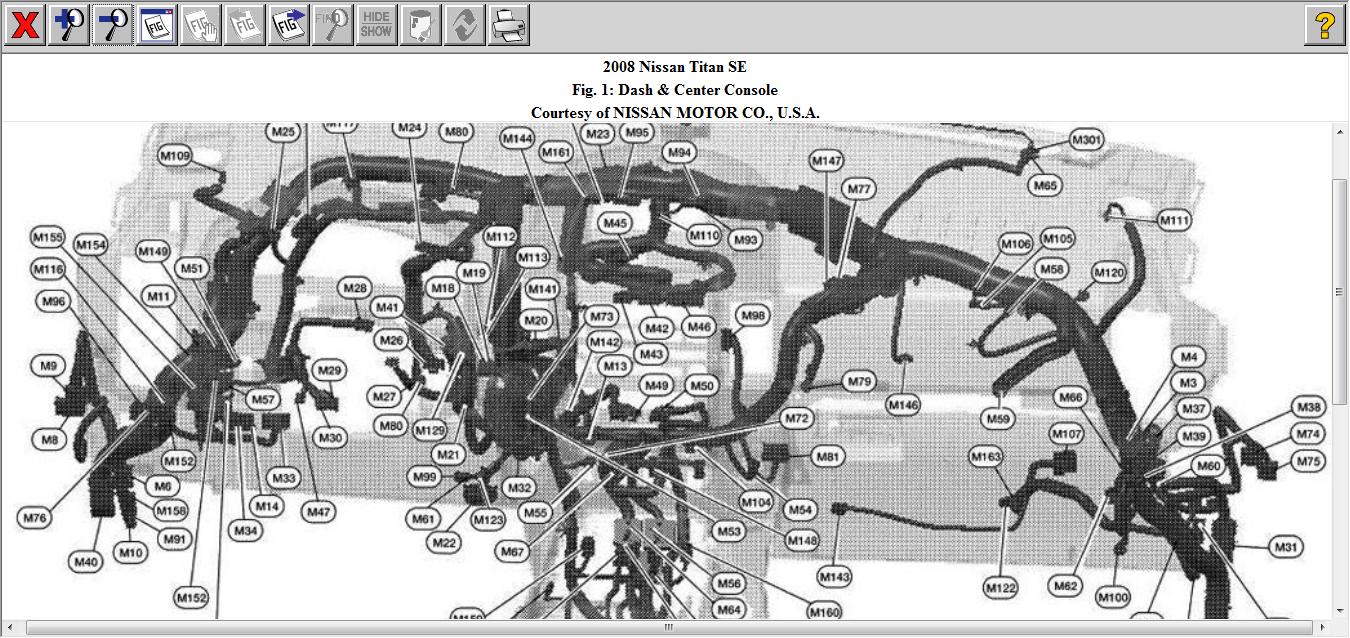The width and height of the screenshot is (1350, 638).
Task: Click connector label M109
Action: [176, 156]
